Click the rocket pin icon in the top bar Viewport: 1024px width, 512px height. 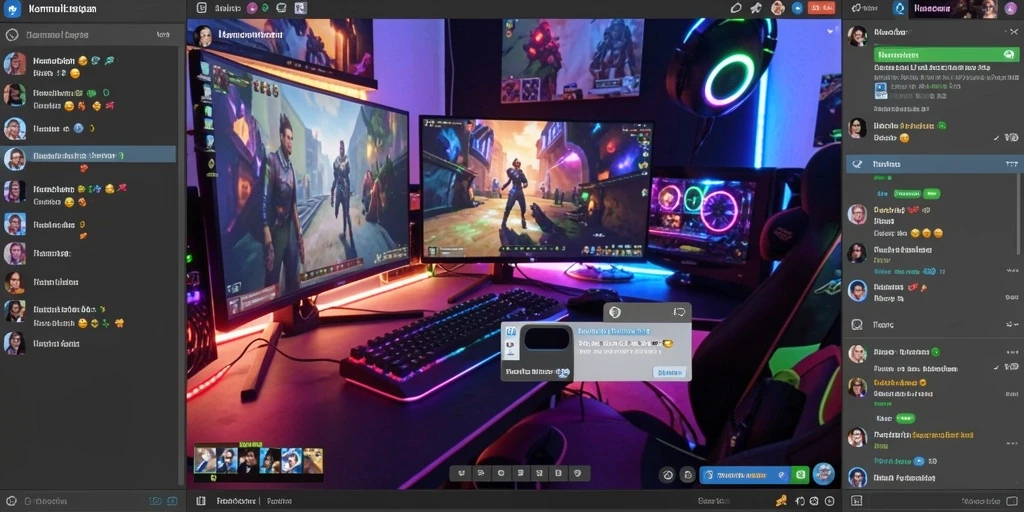click(756, 8)
